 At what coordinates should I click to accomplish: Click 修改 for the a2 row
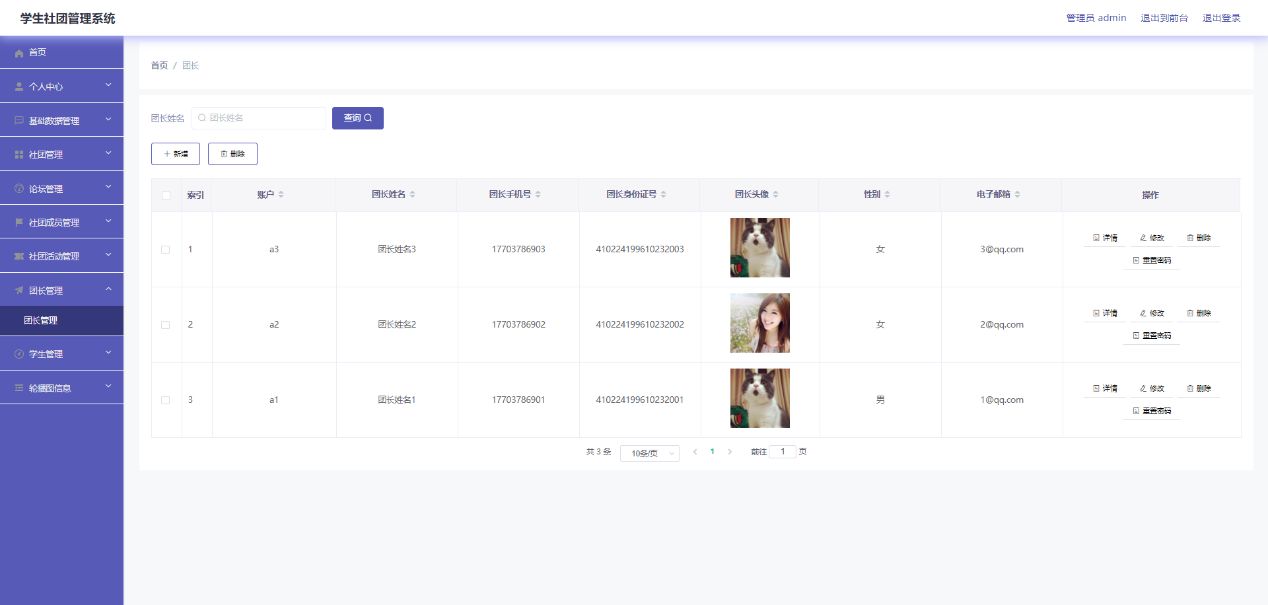tap(1152, 313)
